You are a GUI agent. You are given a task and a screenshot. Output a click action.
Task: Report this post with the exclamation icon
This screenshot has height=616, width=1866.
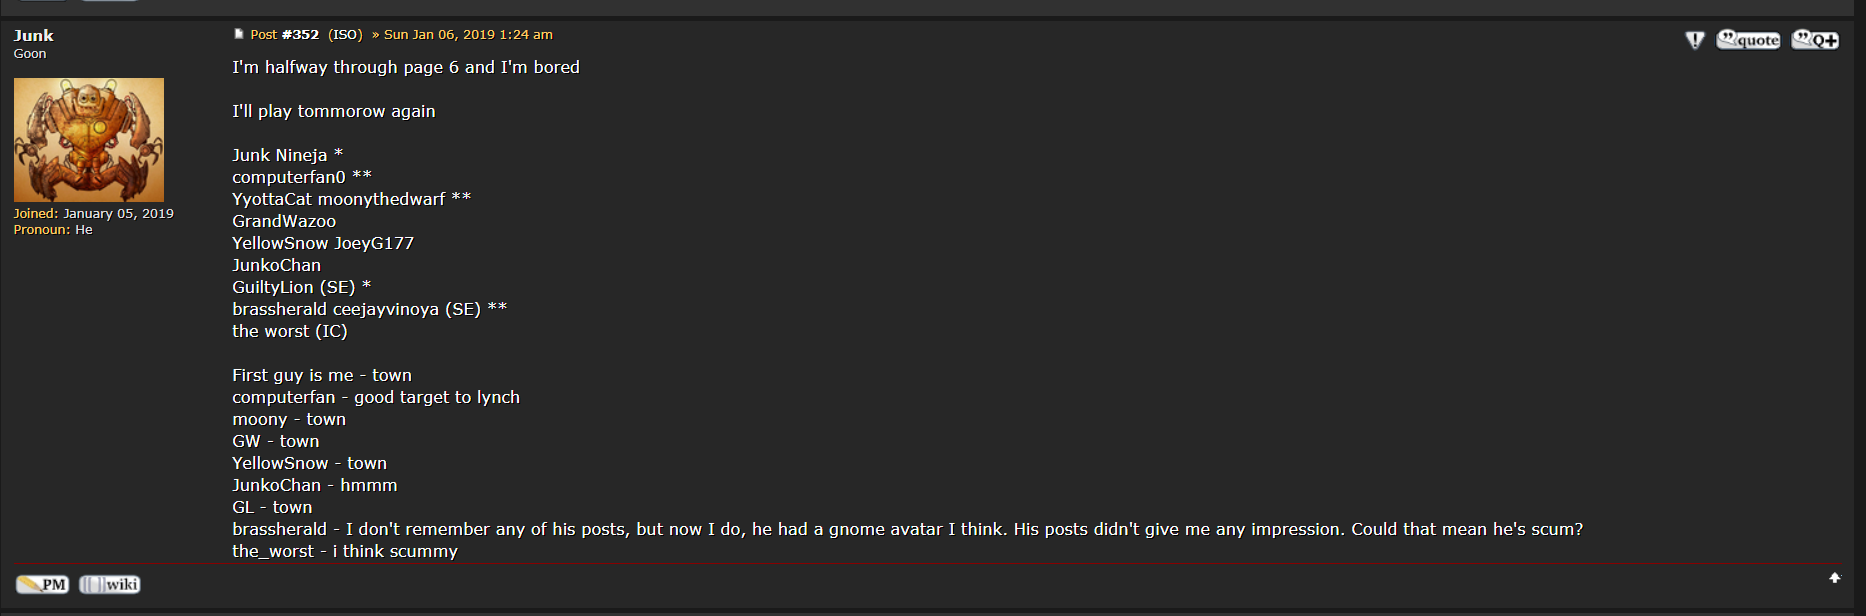1694,40
